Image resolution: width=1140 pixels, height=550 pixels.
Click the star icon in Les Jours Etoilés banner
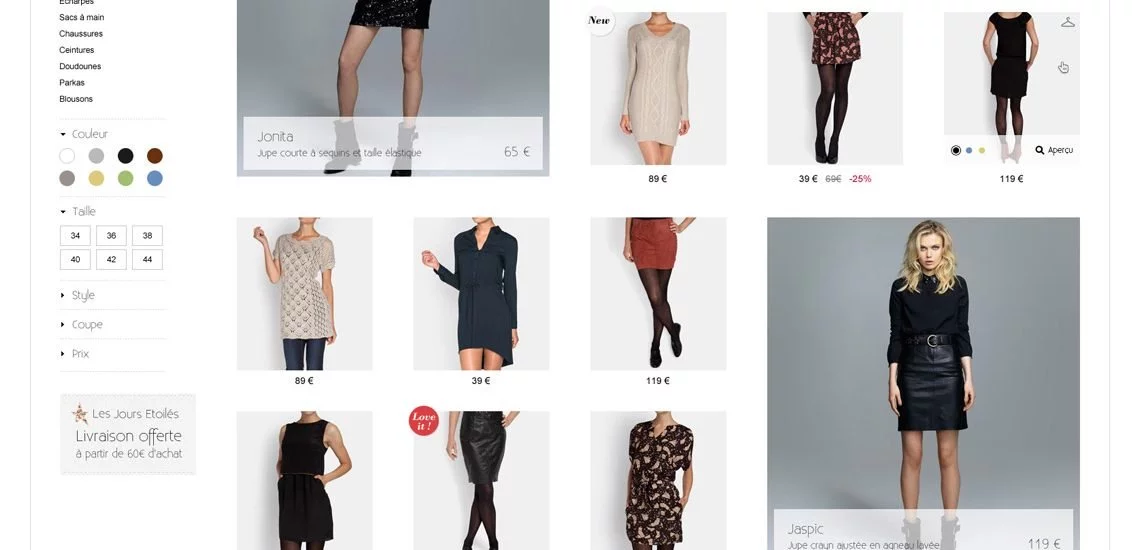(x=79, y=414)
